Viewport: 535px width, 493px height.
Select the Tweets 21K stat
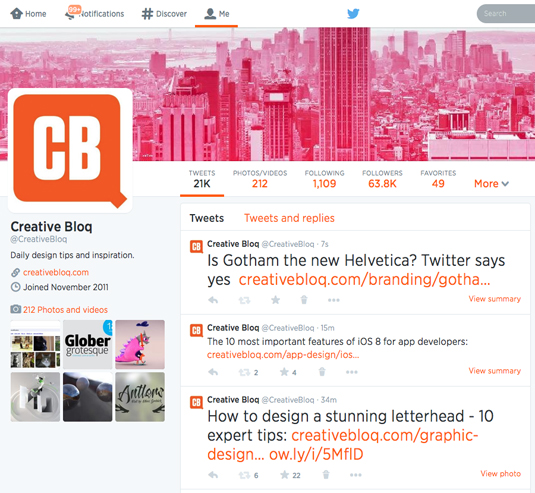click(202, 179)
